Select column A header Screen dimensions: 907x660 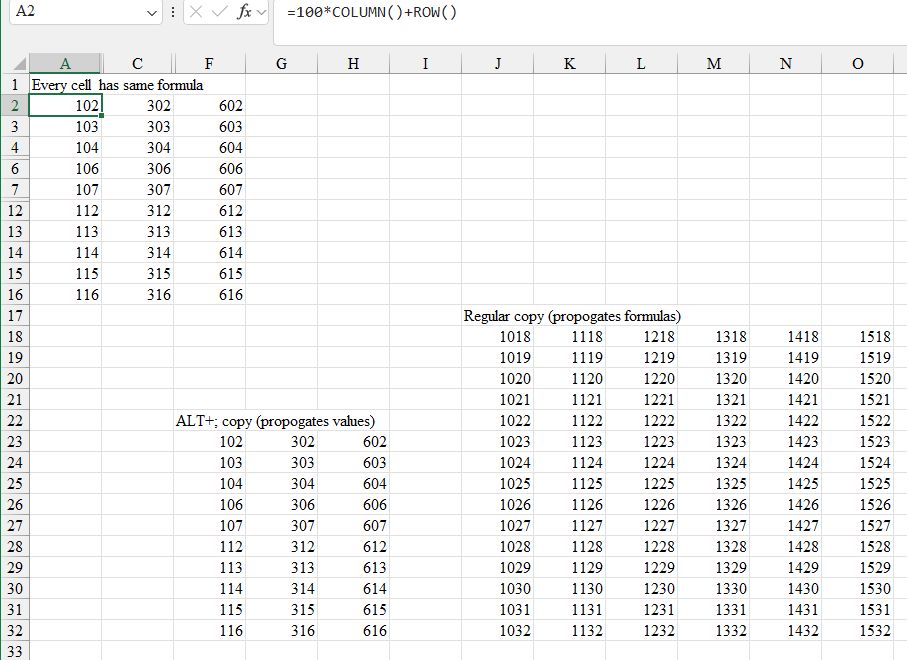point(65,64)
